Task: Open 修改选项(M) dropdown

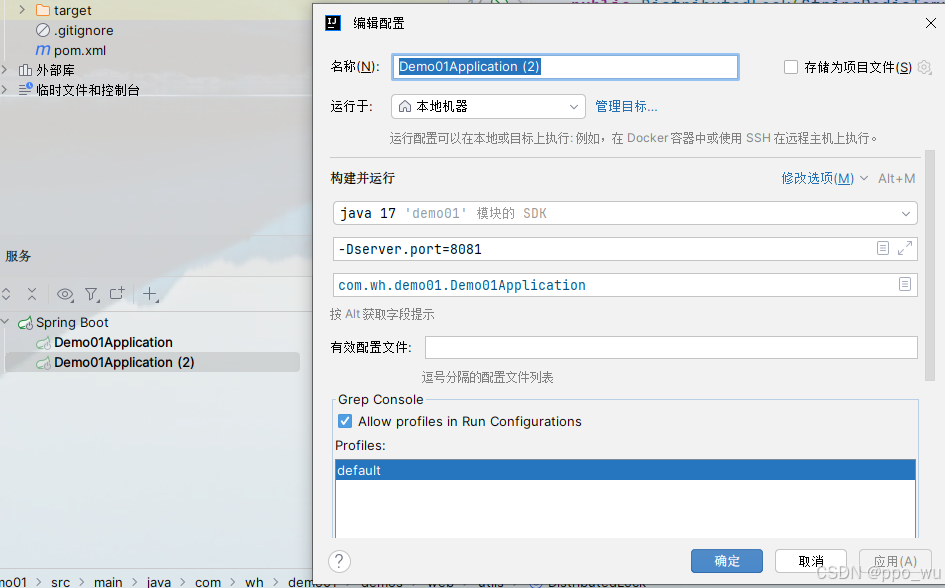Action: point(824,178)
